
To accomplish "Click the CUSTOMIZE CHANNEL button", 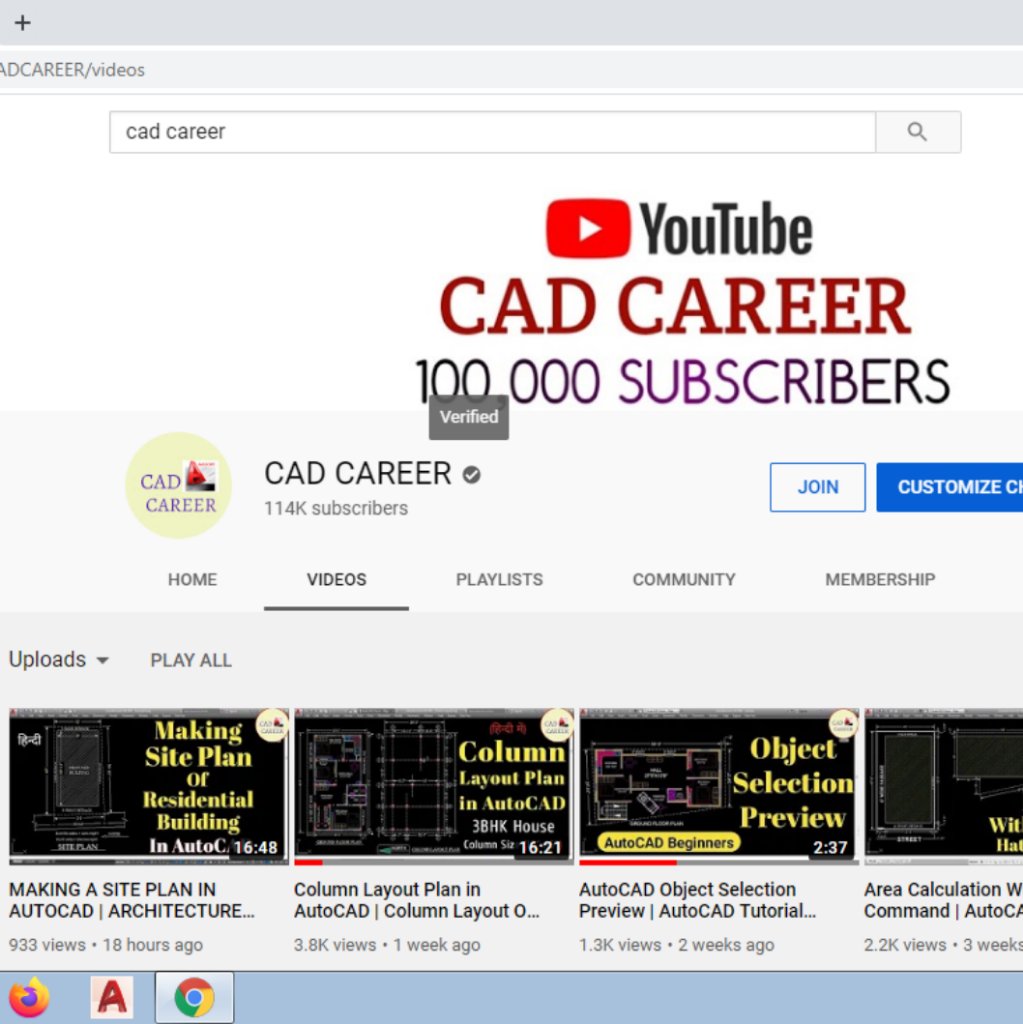I will 950,487.
